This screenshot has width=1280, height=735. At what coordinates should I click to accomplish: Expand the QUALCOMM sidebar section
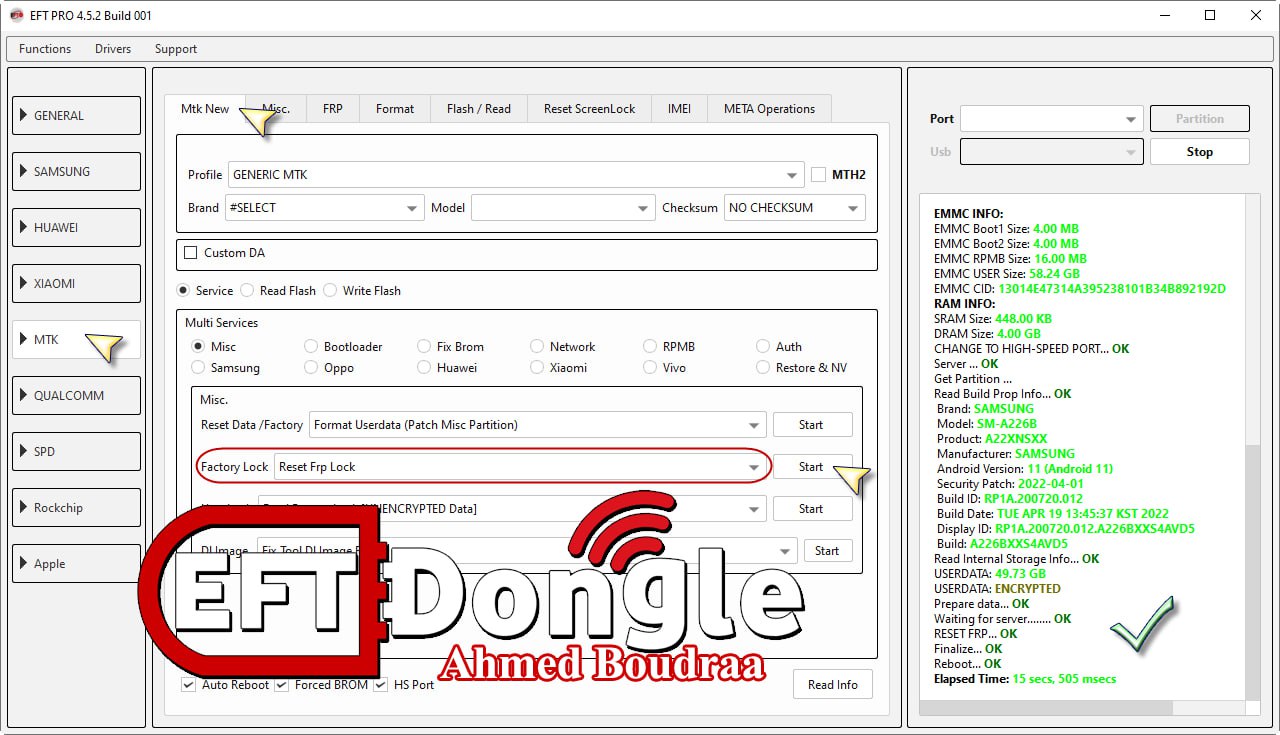pyautogui.click(x=77, y=395)
